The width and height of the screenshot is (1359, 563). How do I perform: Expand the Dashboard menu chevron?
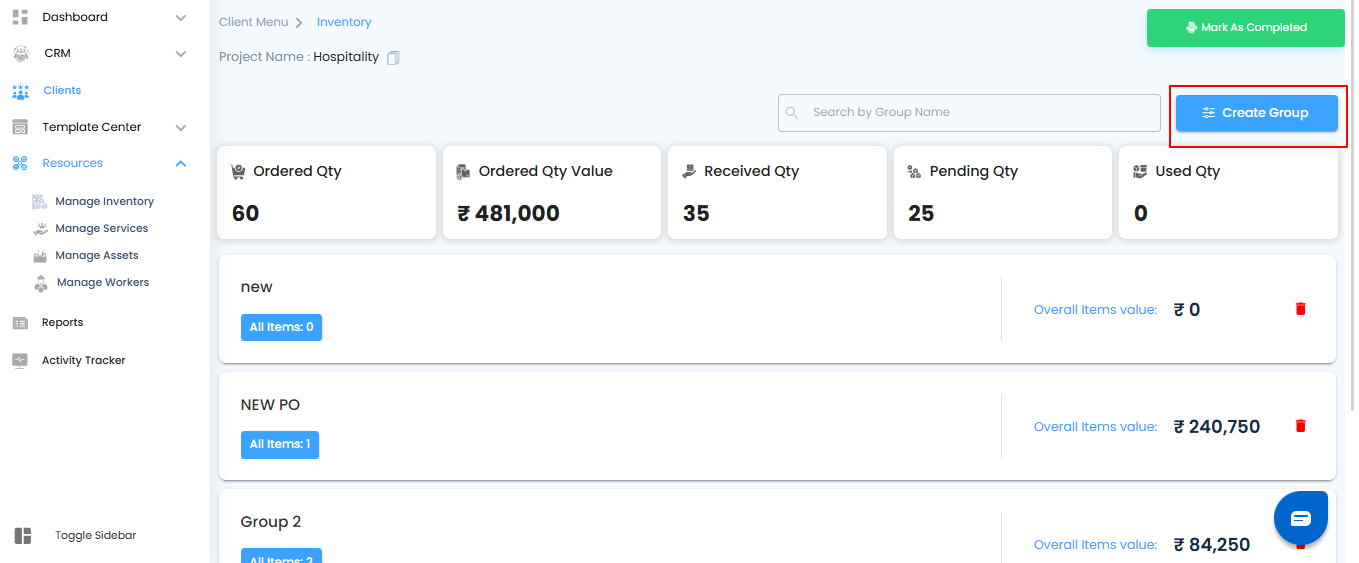181,18
